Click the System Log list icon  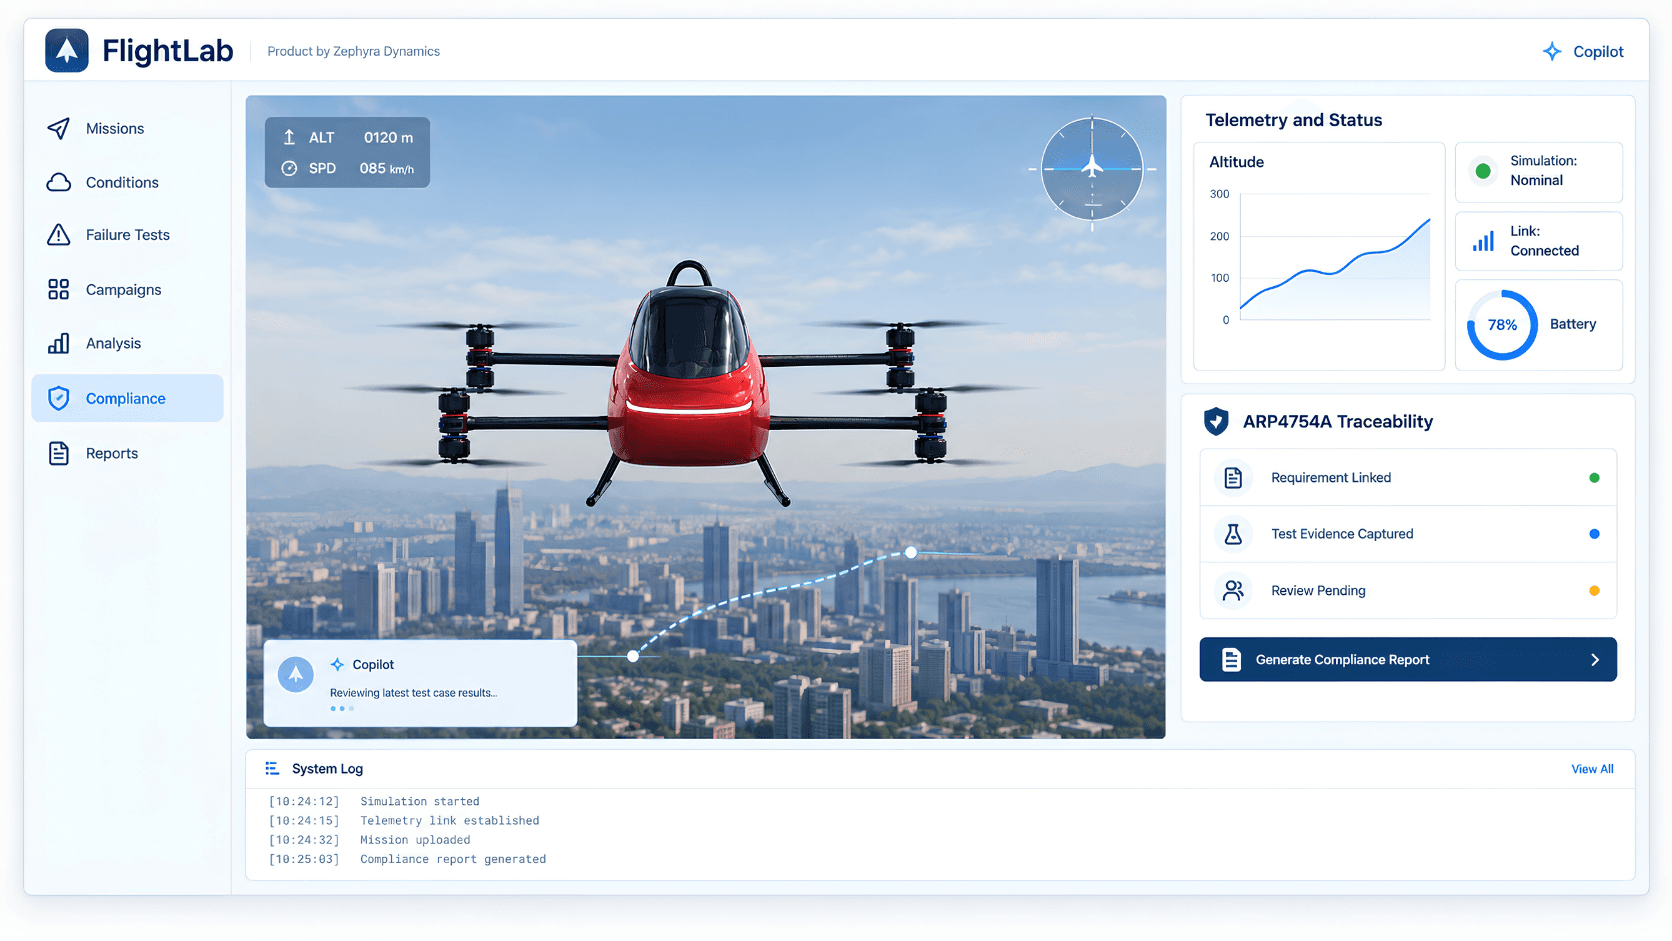(272, 768)
